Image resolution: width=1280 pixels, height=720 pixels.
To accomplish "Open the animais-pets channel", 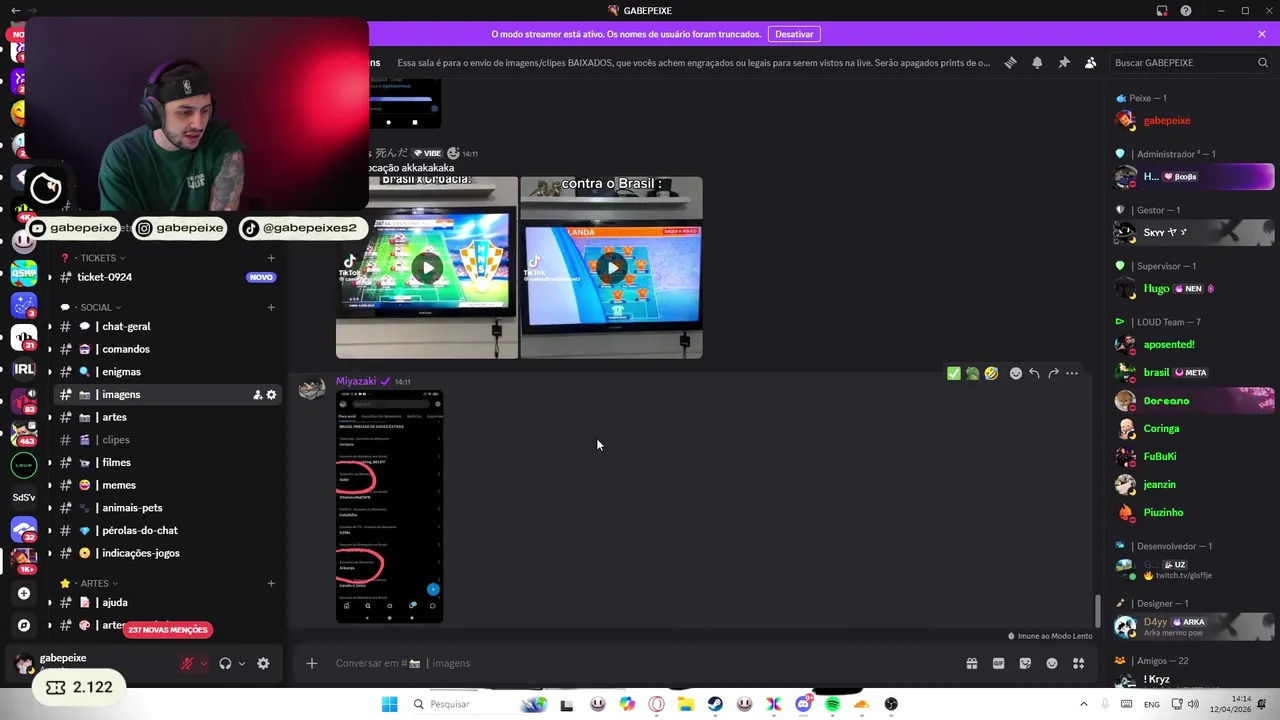I will 167,508.
